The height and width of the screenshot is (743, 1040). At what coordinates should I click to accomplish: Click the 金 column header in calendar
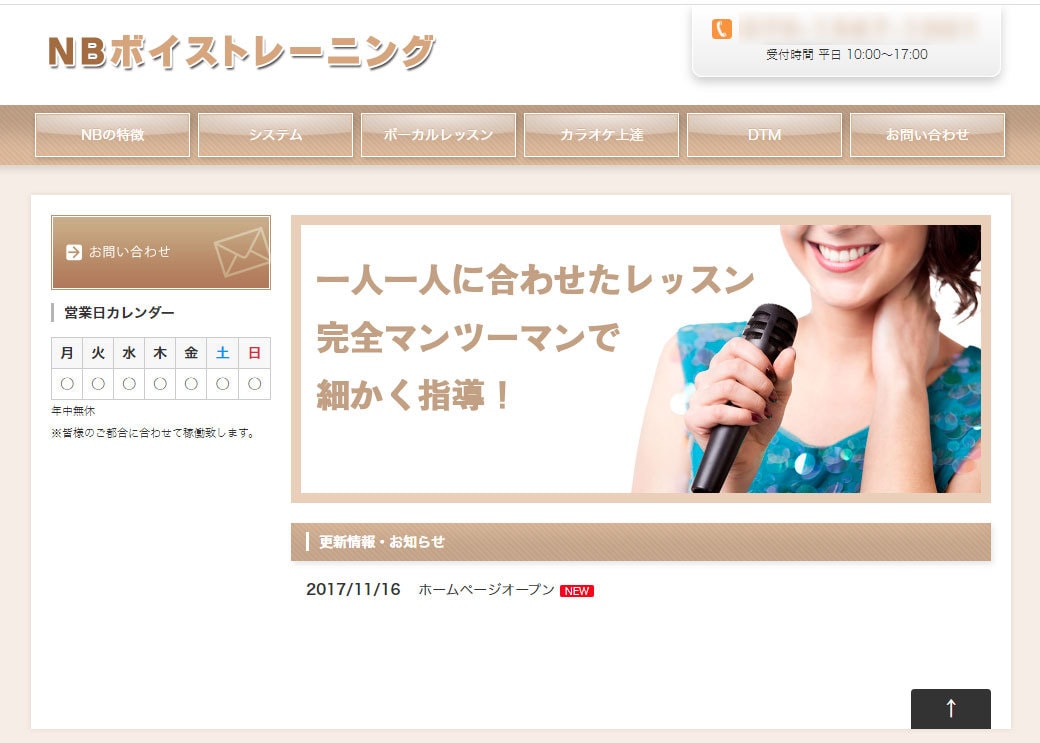coord(191,353)
